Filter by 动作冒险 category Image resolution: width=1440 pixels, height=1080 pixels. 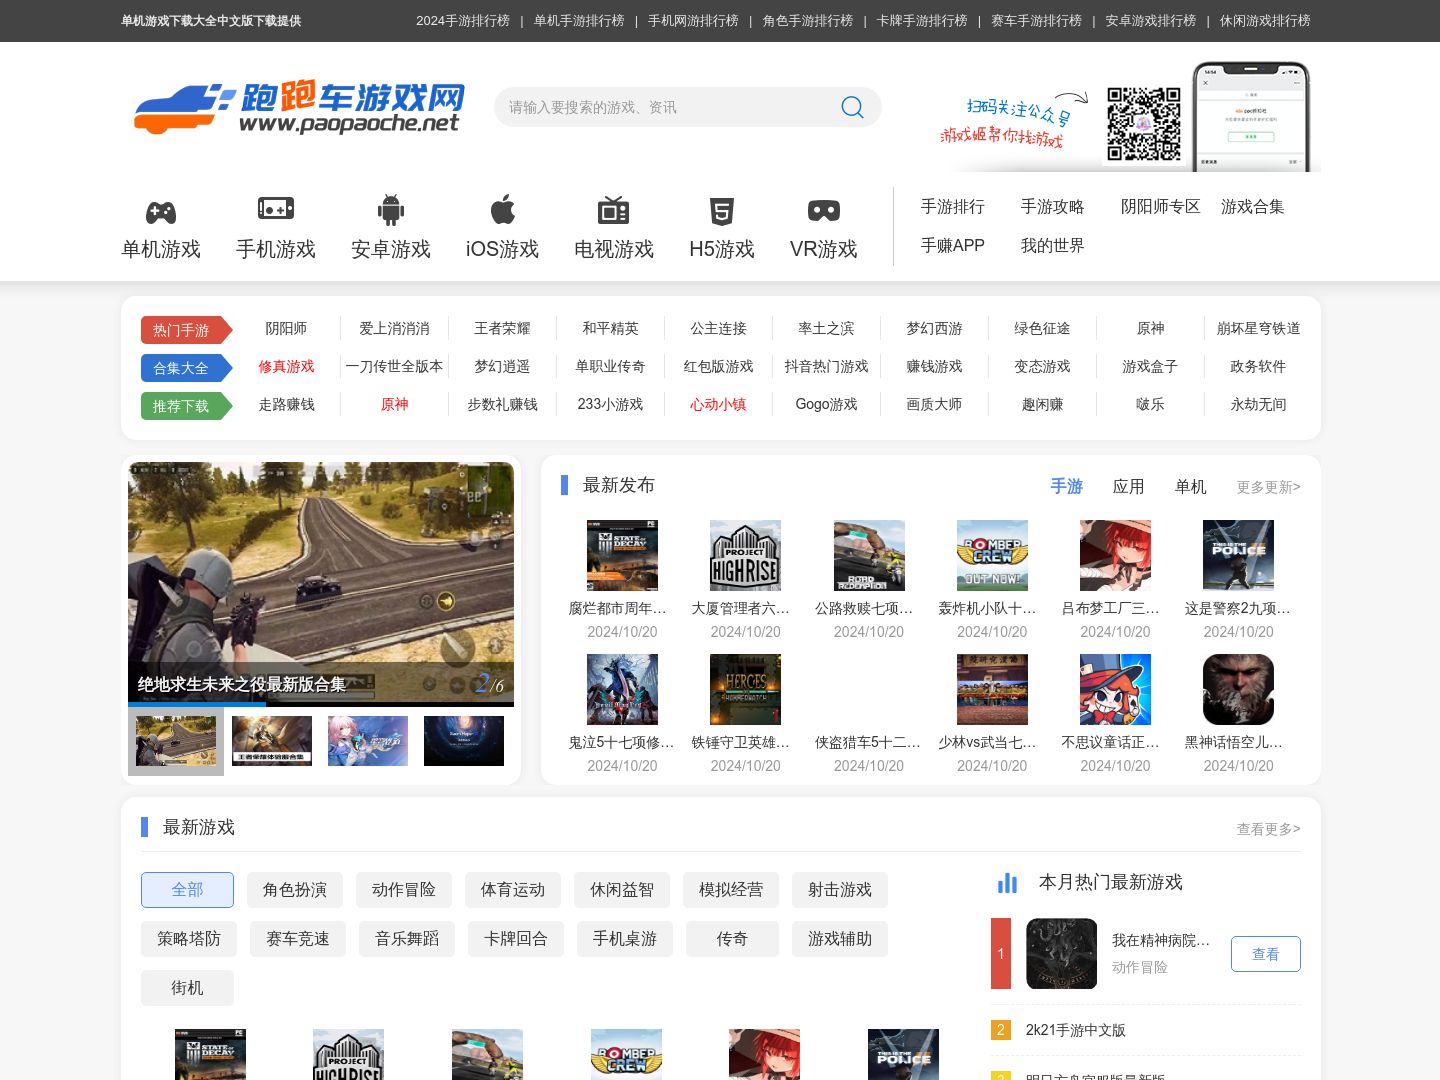tap(404, 890)
